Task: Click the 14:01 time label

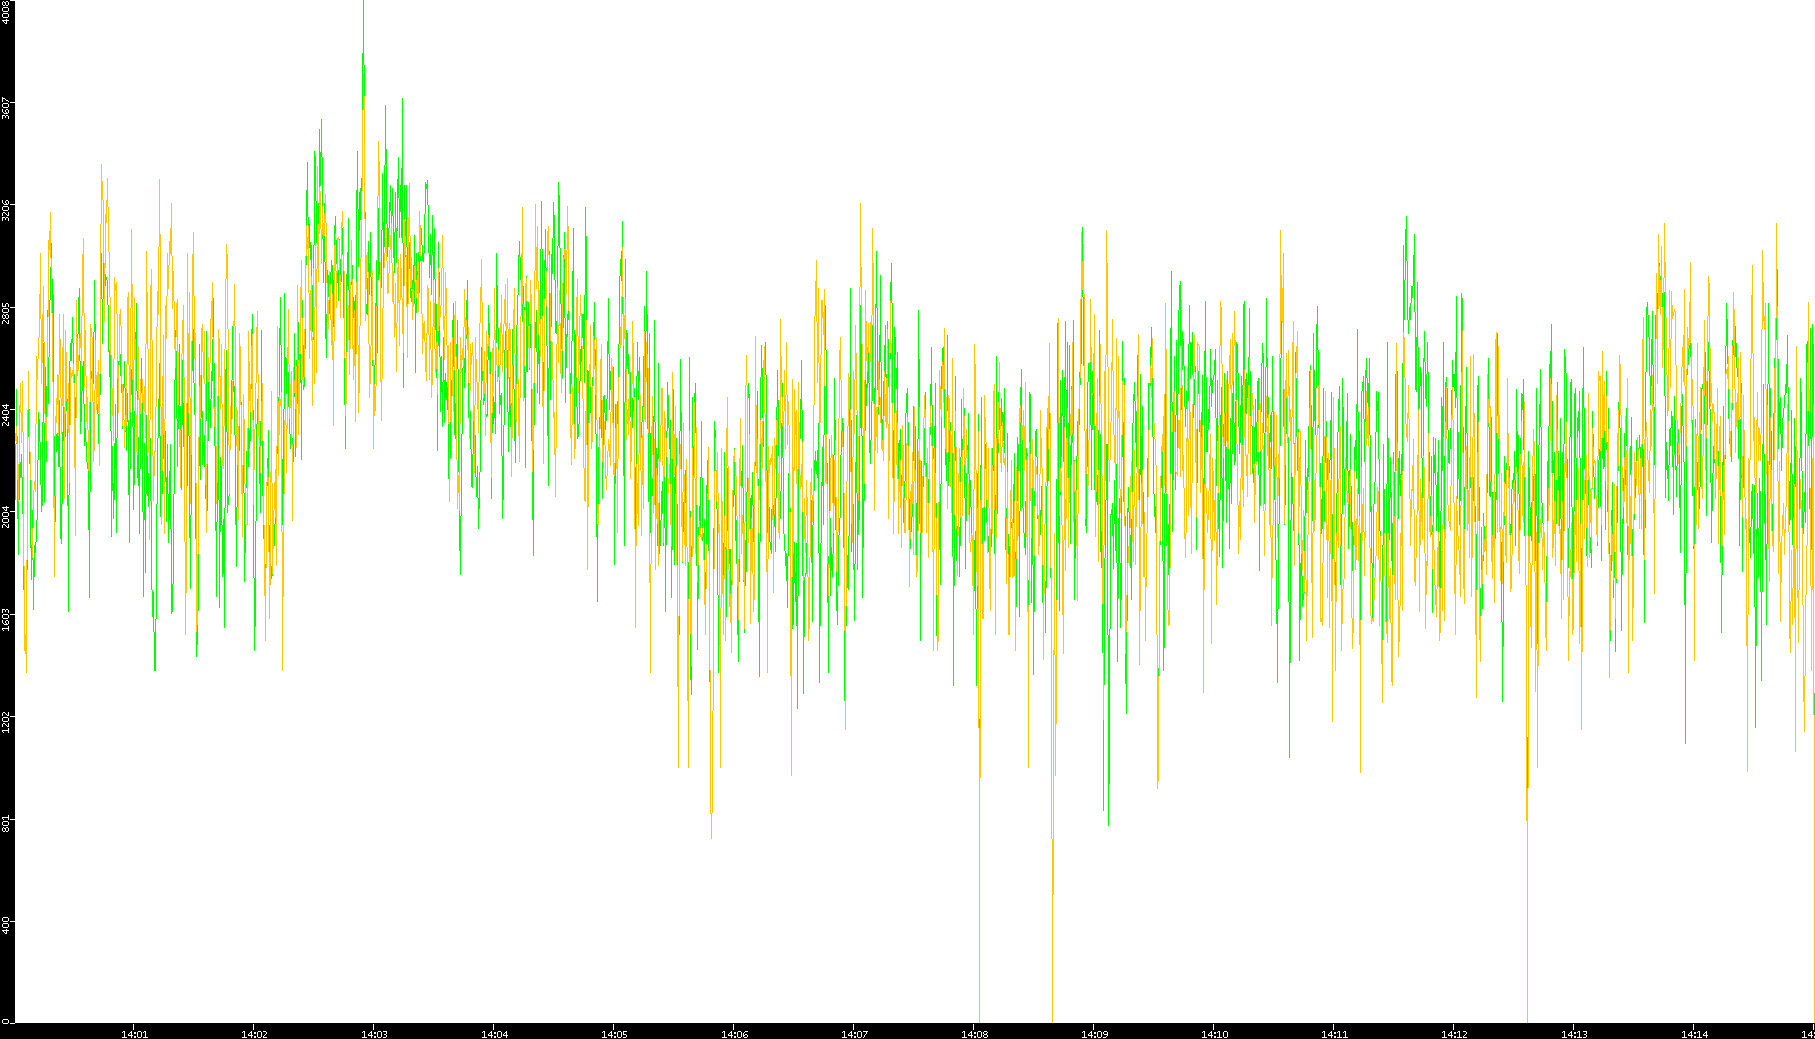Action: [134, 1034]
